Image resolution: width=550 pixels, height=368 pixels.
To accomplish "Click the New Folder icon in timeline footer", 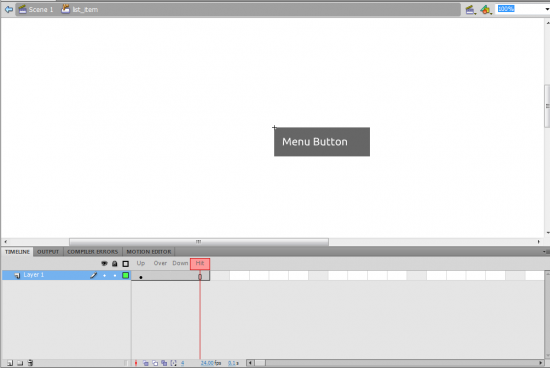I will click(x=20, y=363).
